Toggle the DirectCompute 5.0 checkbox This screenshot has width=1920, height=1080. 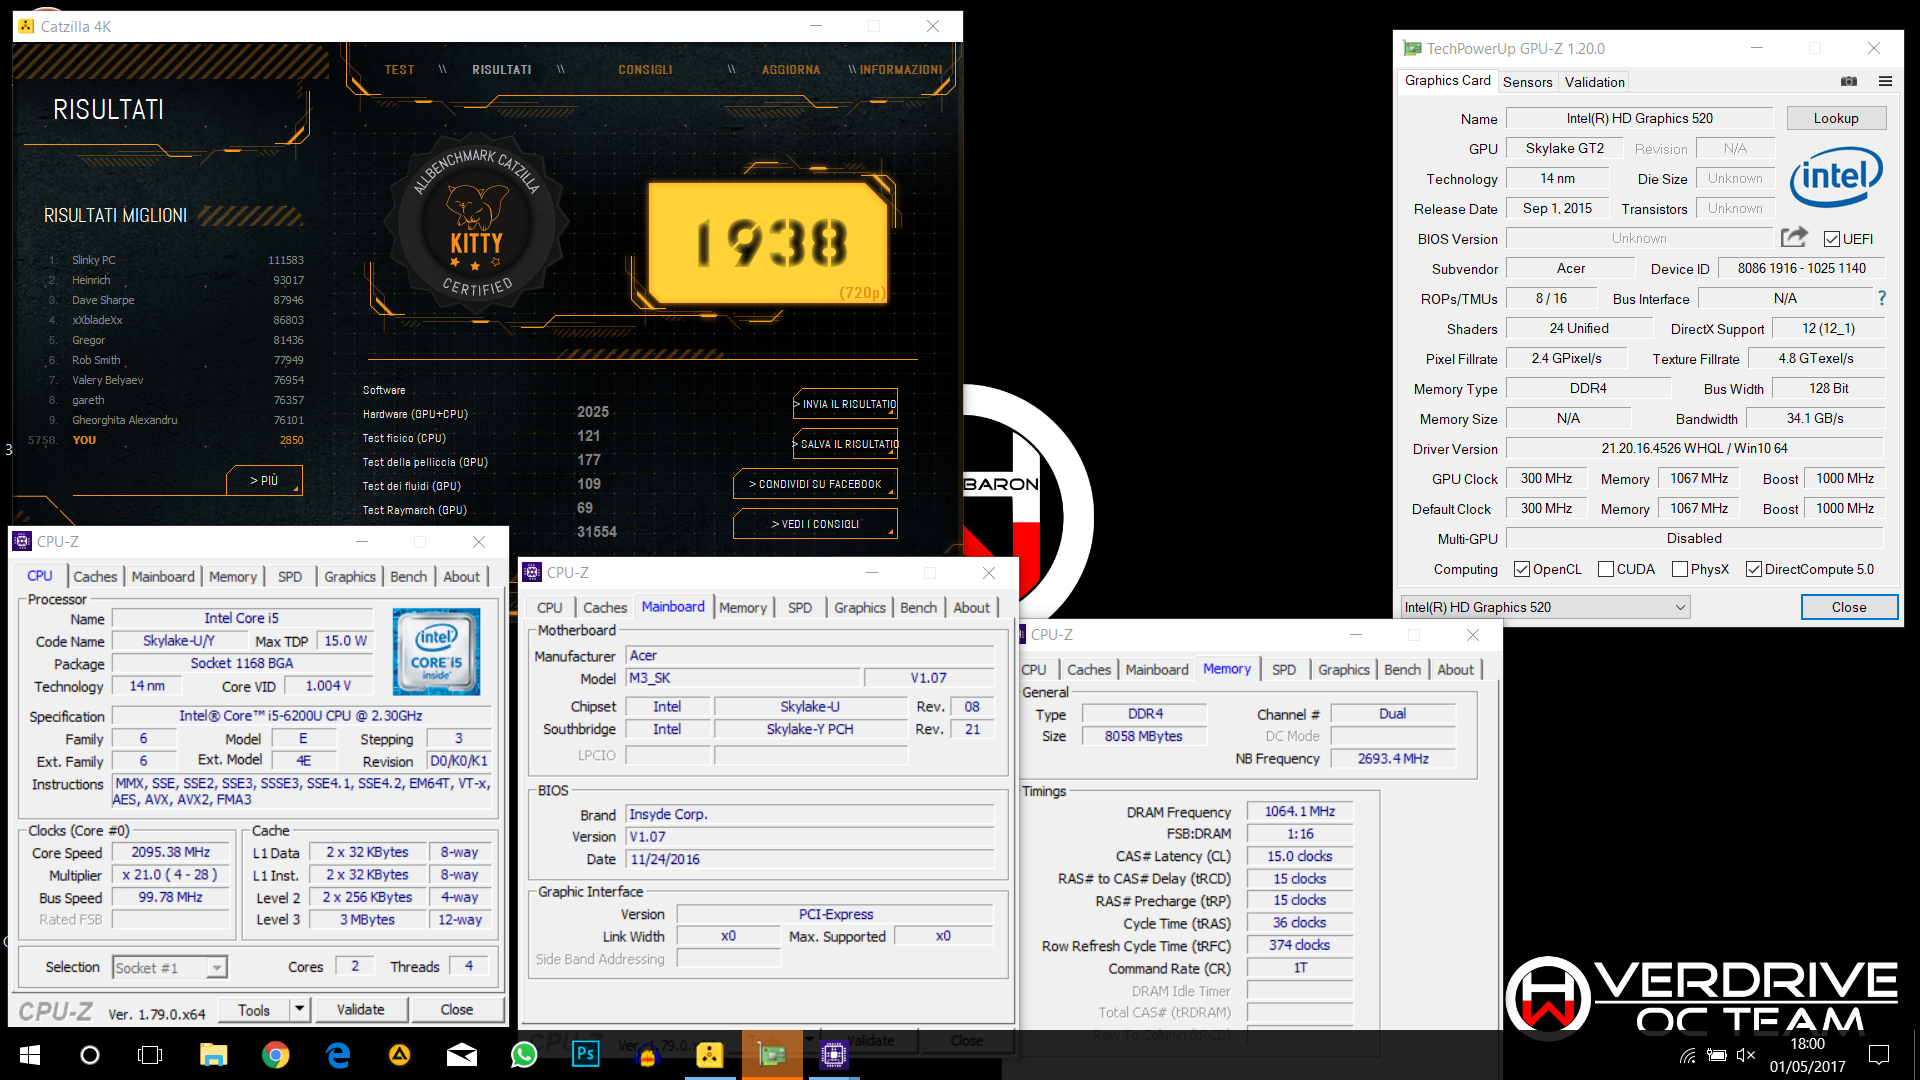pos(1754,569)
